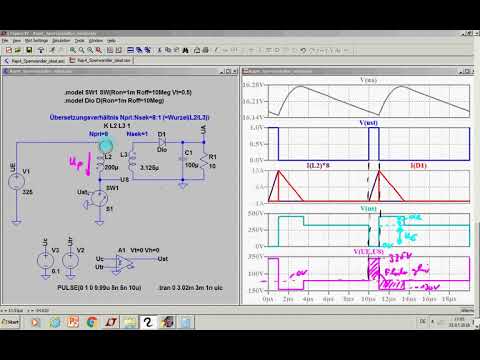Click the Copy toolbar icon
The height and width of the screenshot is (360, 480).
pyautogui.click(x=168, y=50)
